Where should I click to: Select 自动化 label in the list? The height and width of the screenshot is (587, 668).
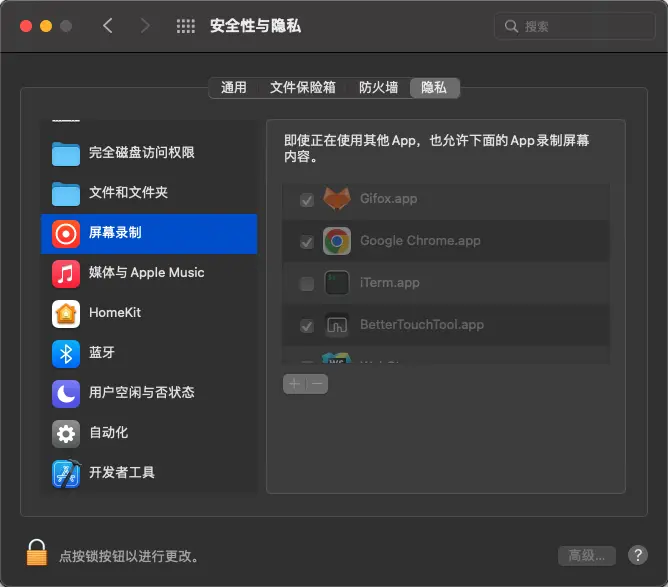109,432
